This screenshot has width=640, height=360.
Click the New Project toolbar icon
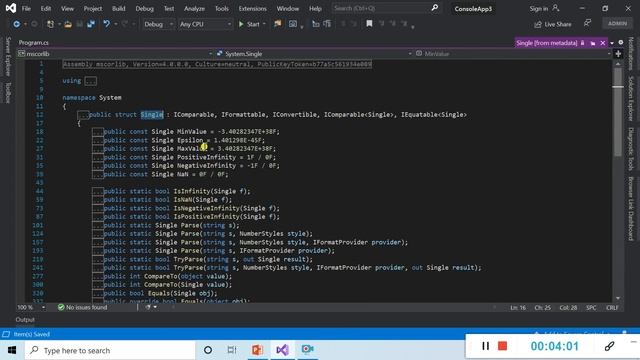(x=50, y=24)
